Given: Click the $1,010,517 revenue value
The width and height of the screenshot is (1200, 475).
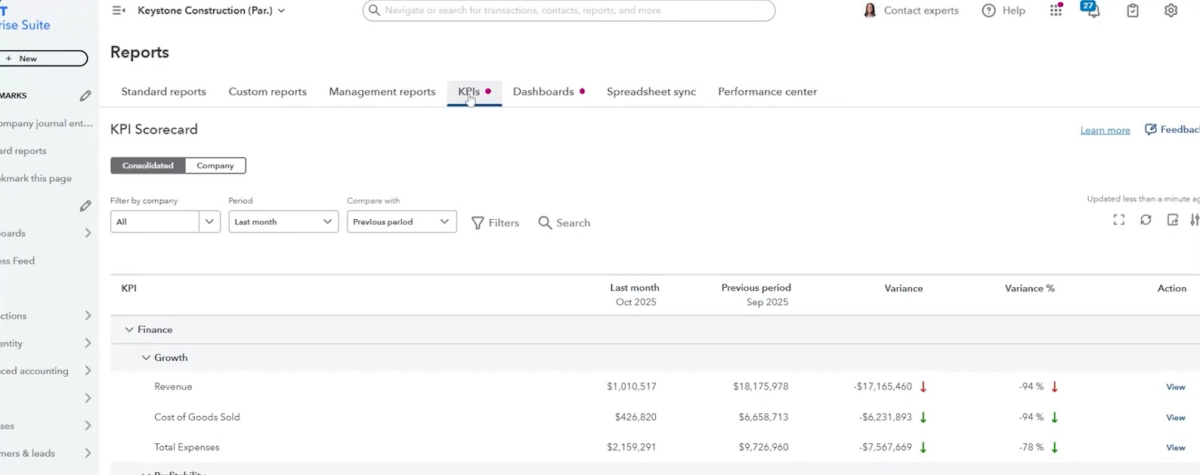Looking at the screenshot, I should click(x=631, y=387).
